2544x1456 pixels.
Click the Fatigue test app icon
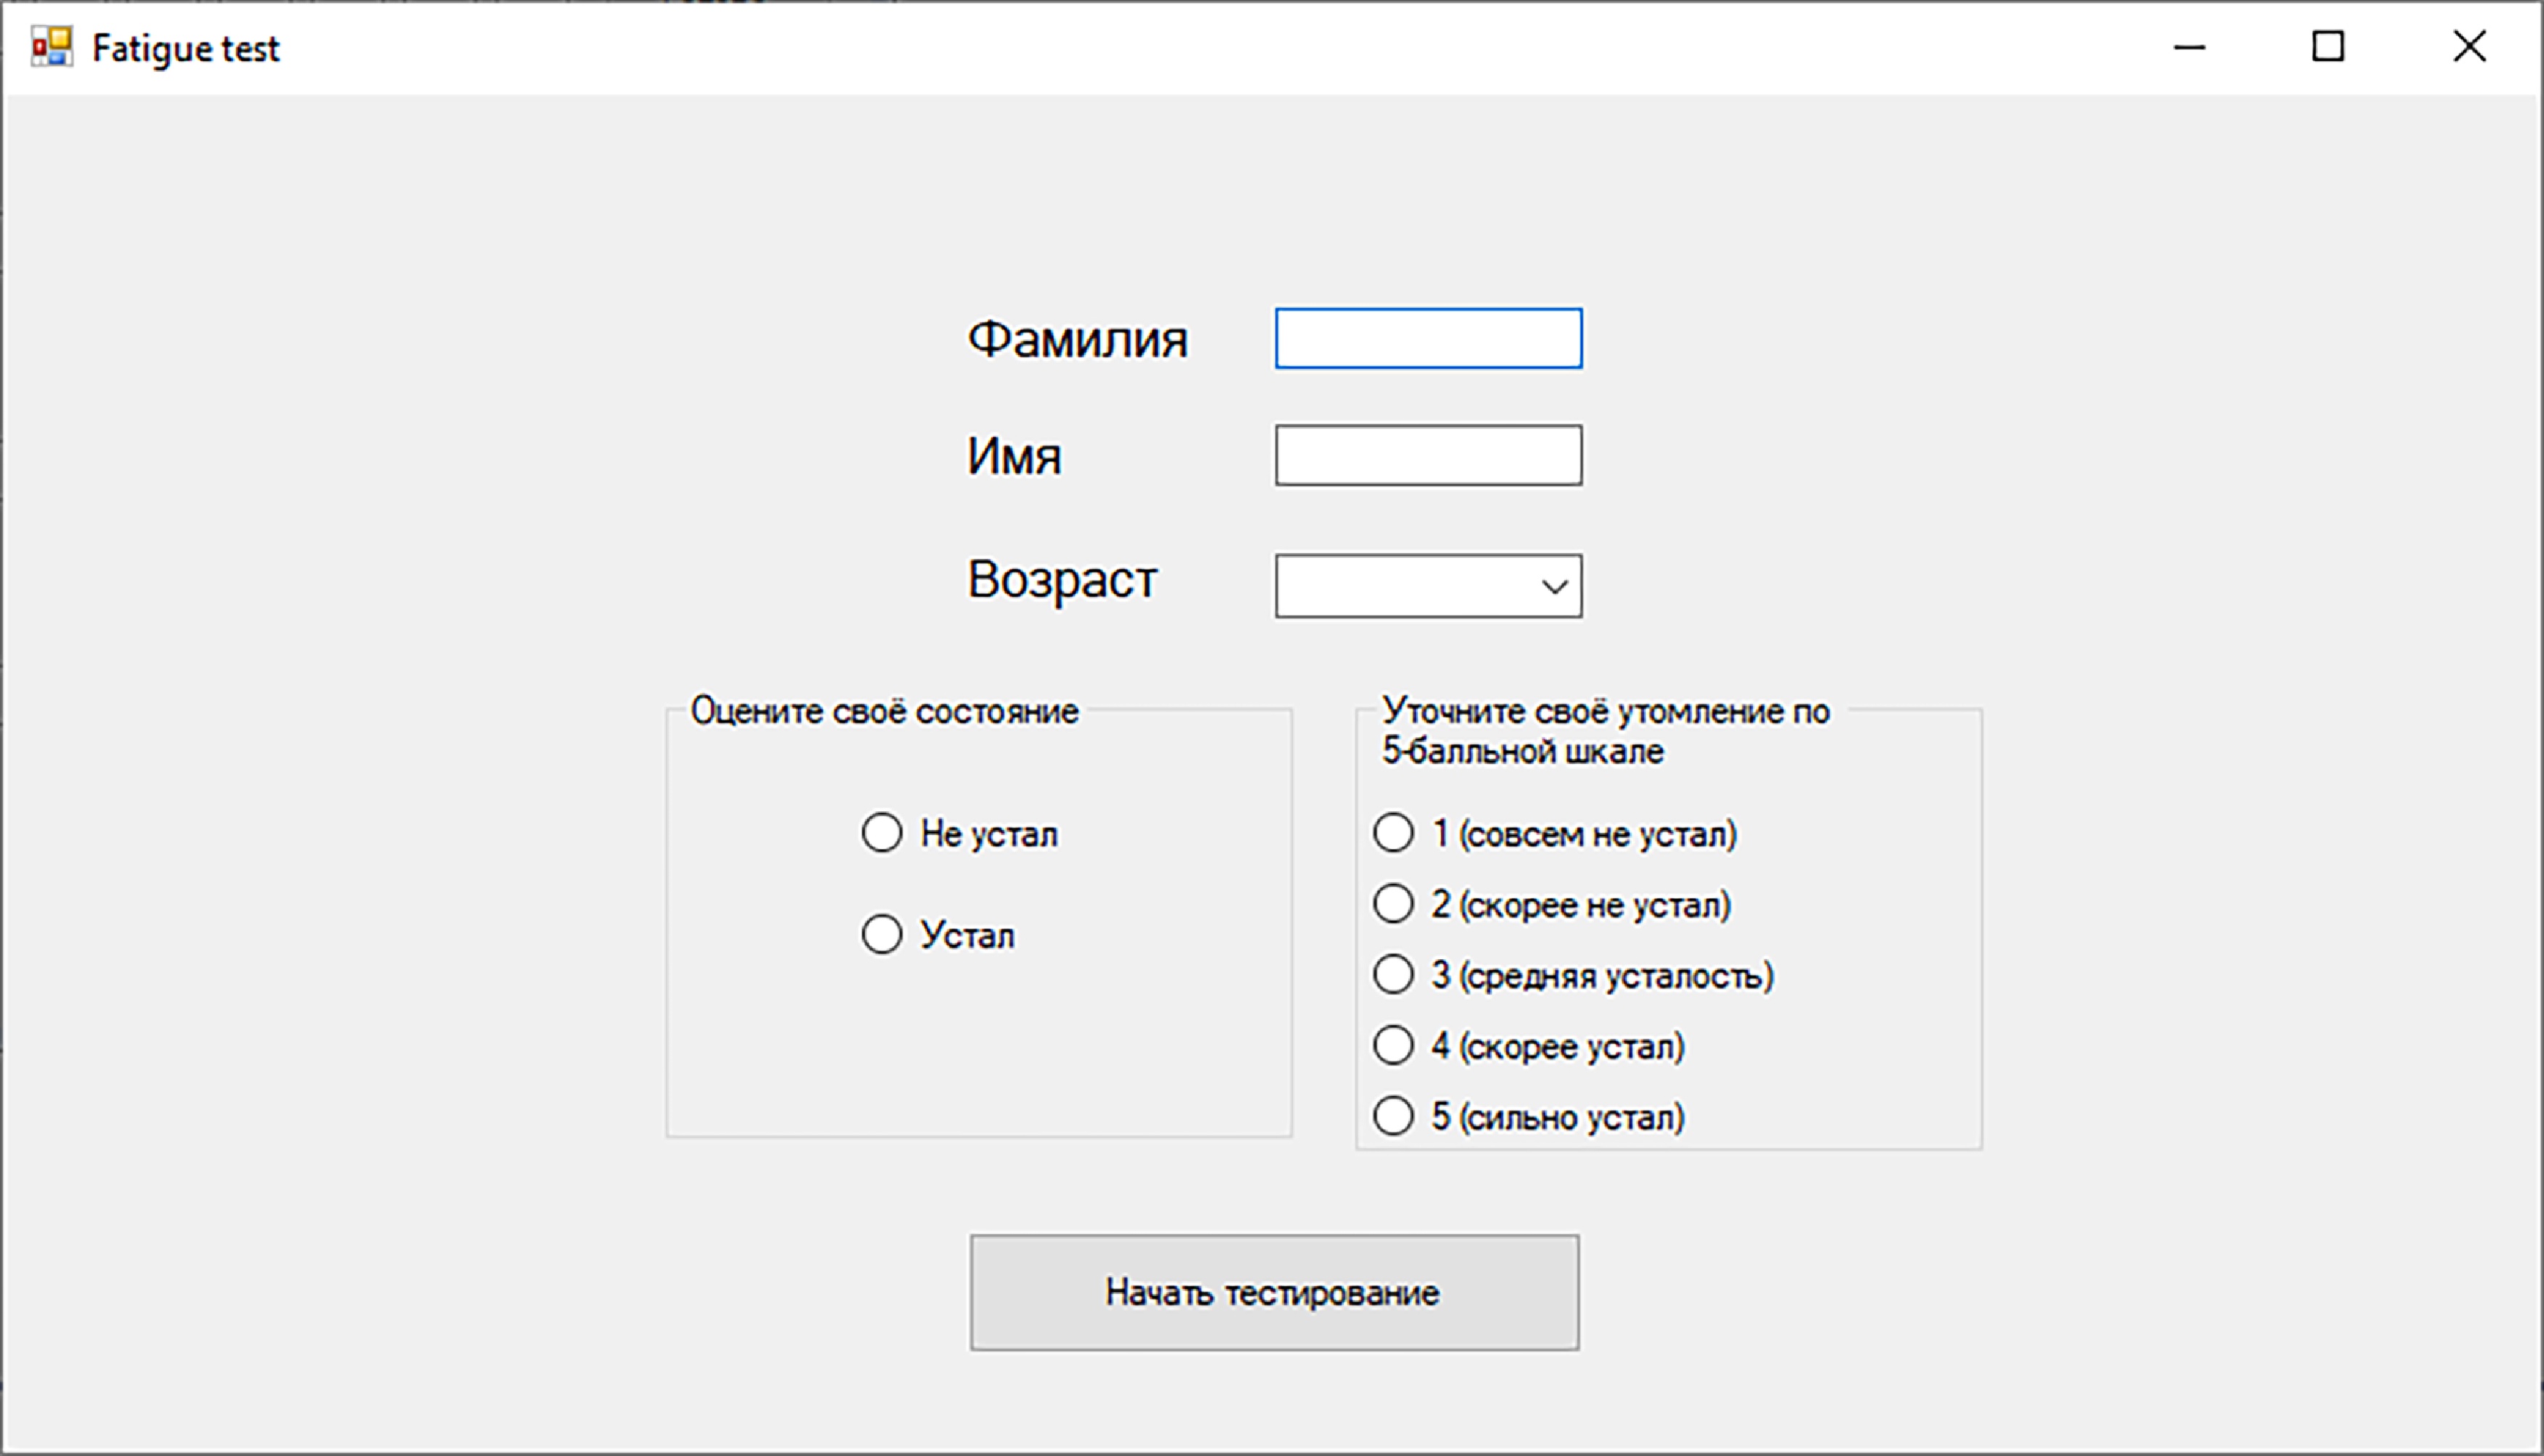pos(51,47)
